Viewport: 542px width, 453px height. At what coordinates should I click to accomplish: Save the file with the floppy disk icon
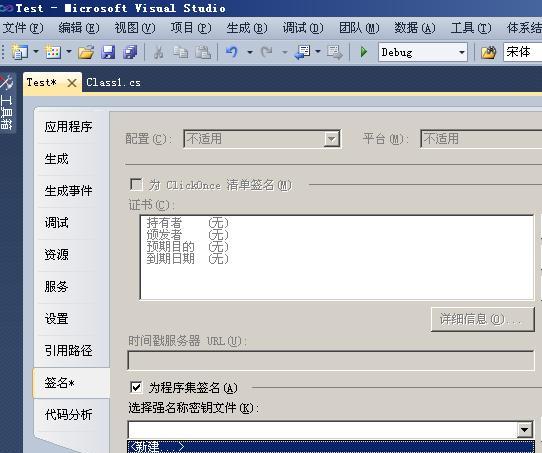pyautogui.click(x=108, y=52)
